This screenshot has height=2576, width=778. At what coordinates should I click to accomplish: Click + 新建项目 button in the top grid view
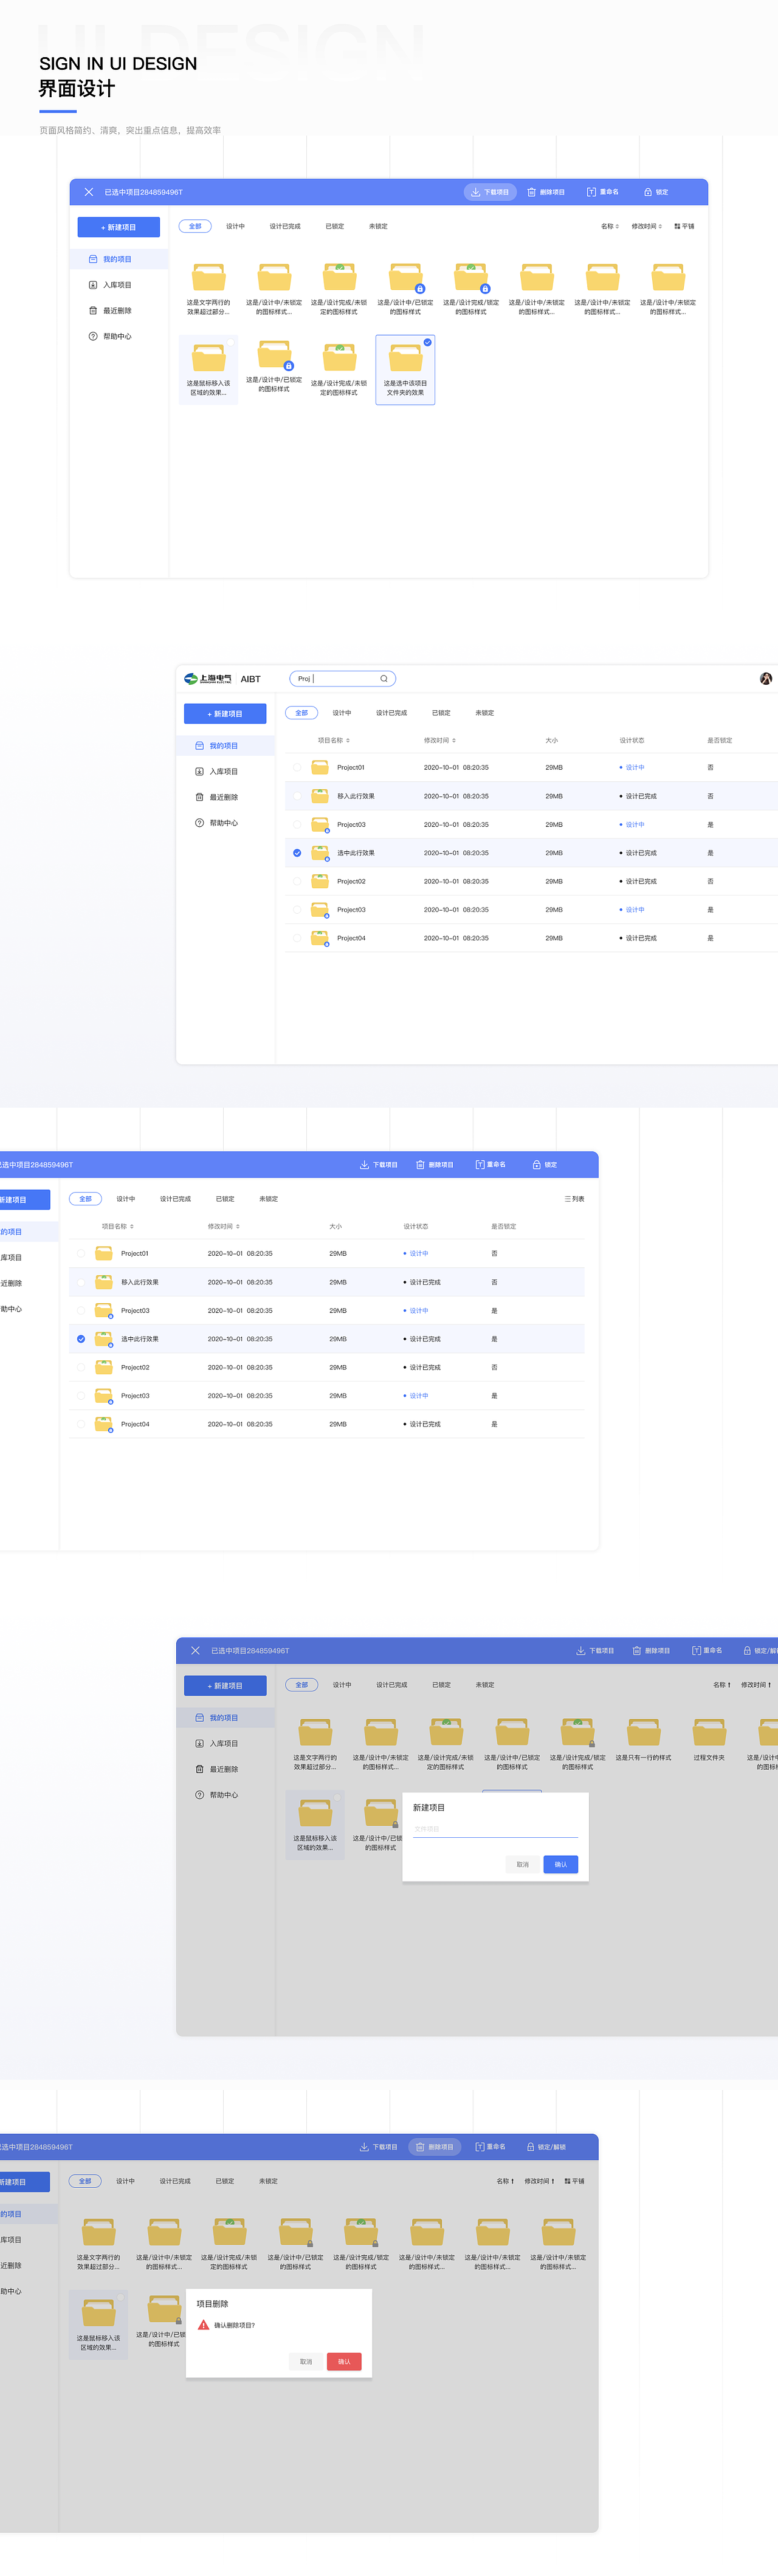119,227
